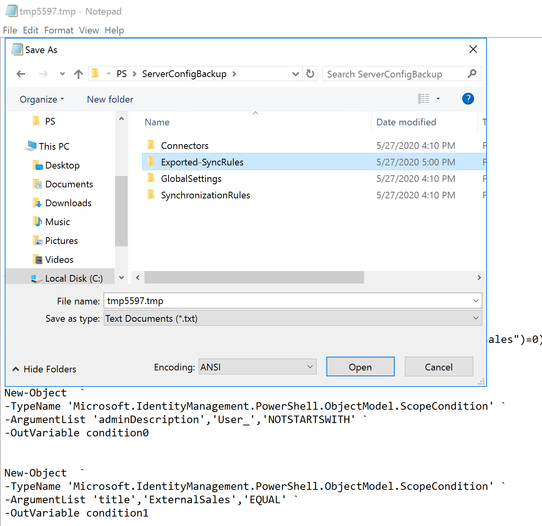Expand the address bar path dropdown
Viewport: 542px width, 526px height.
pyautogui.click(x=295, y=74)
